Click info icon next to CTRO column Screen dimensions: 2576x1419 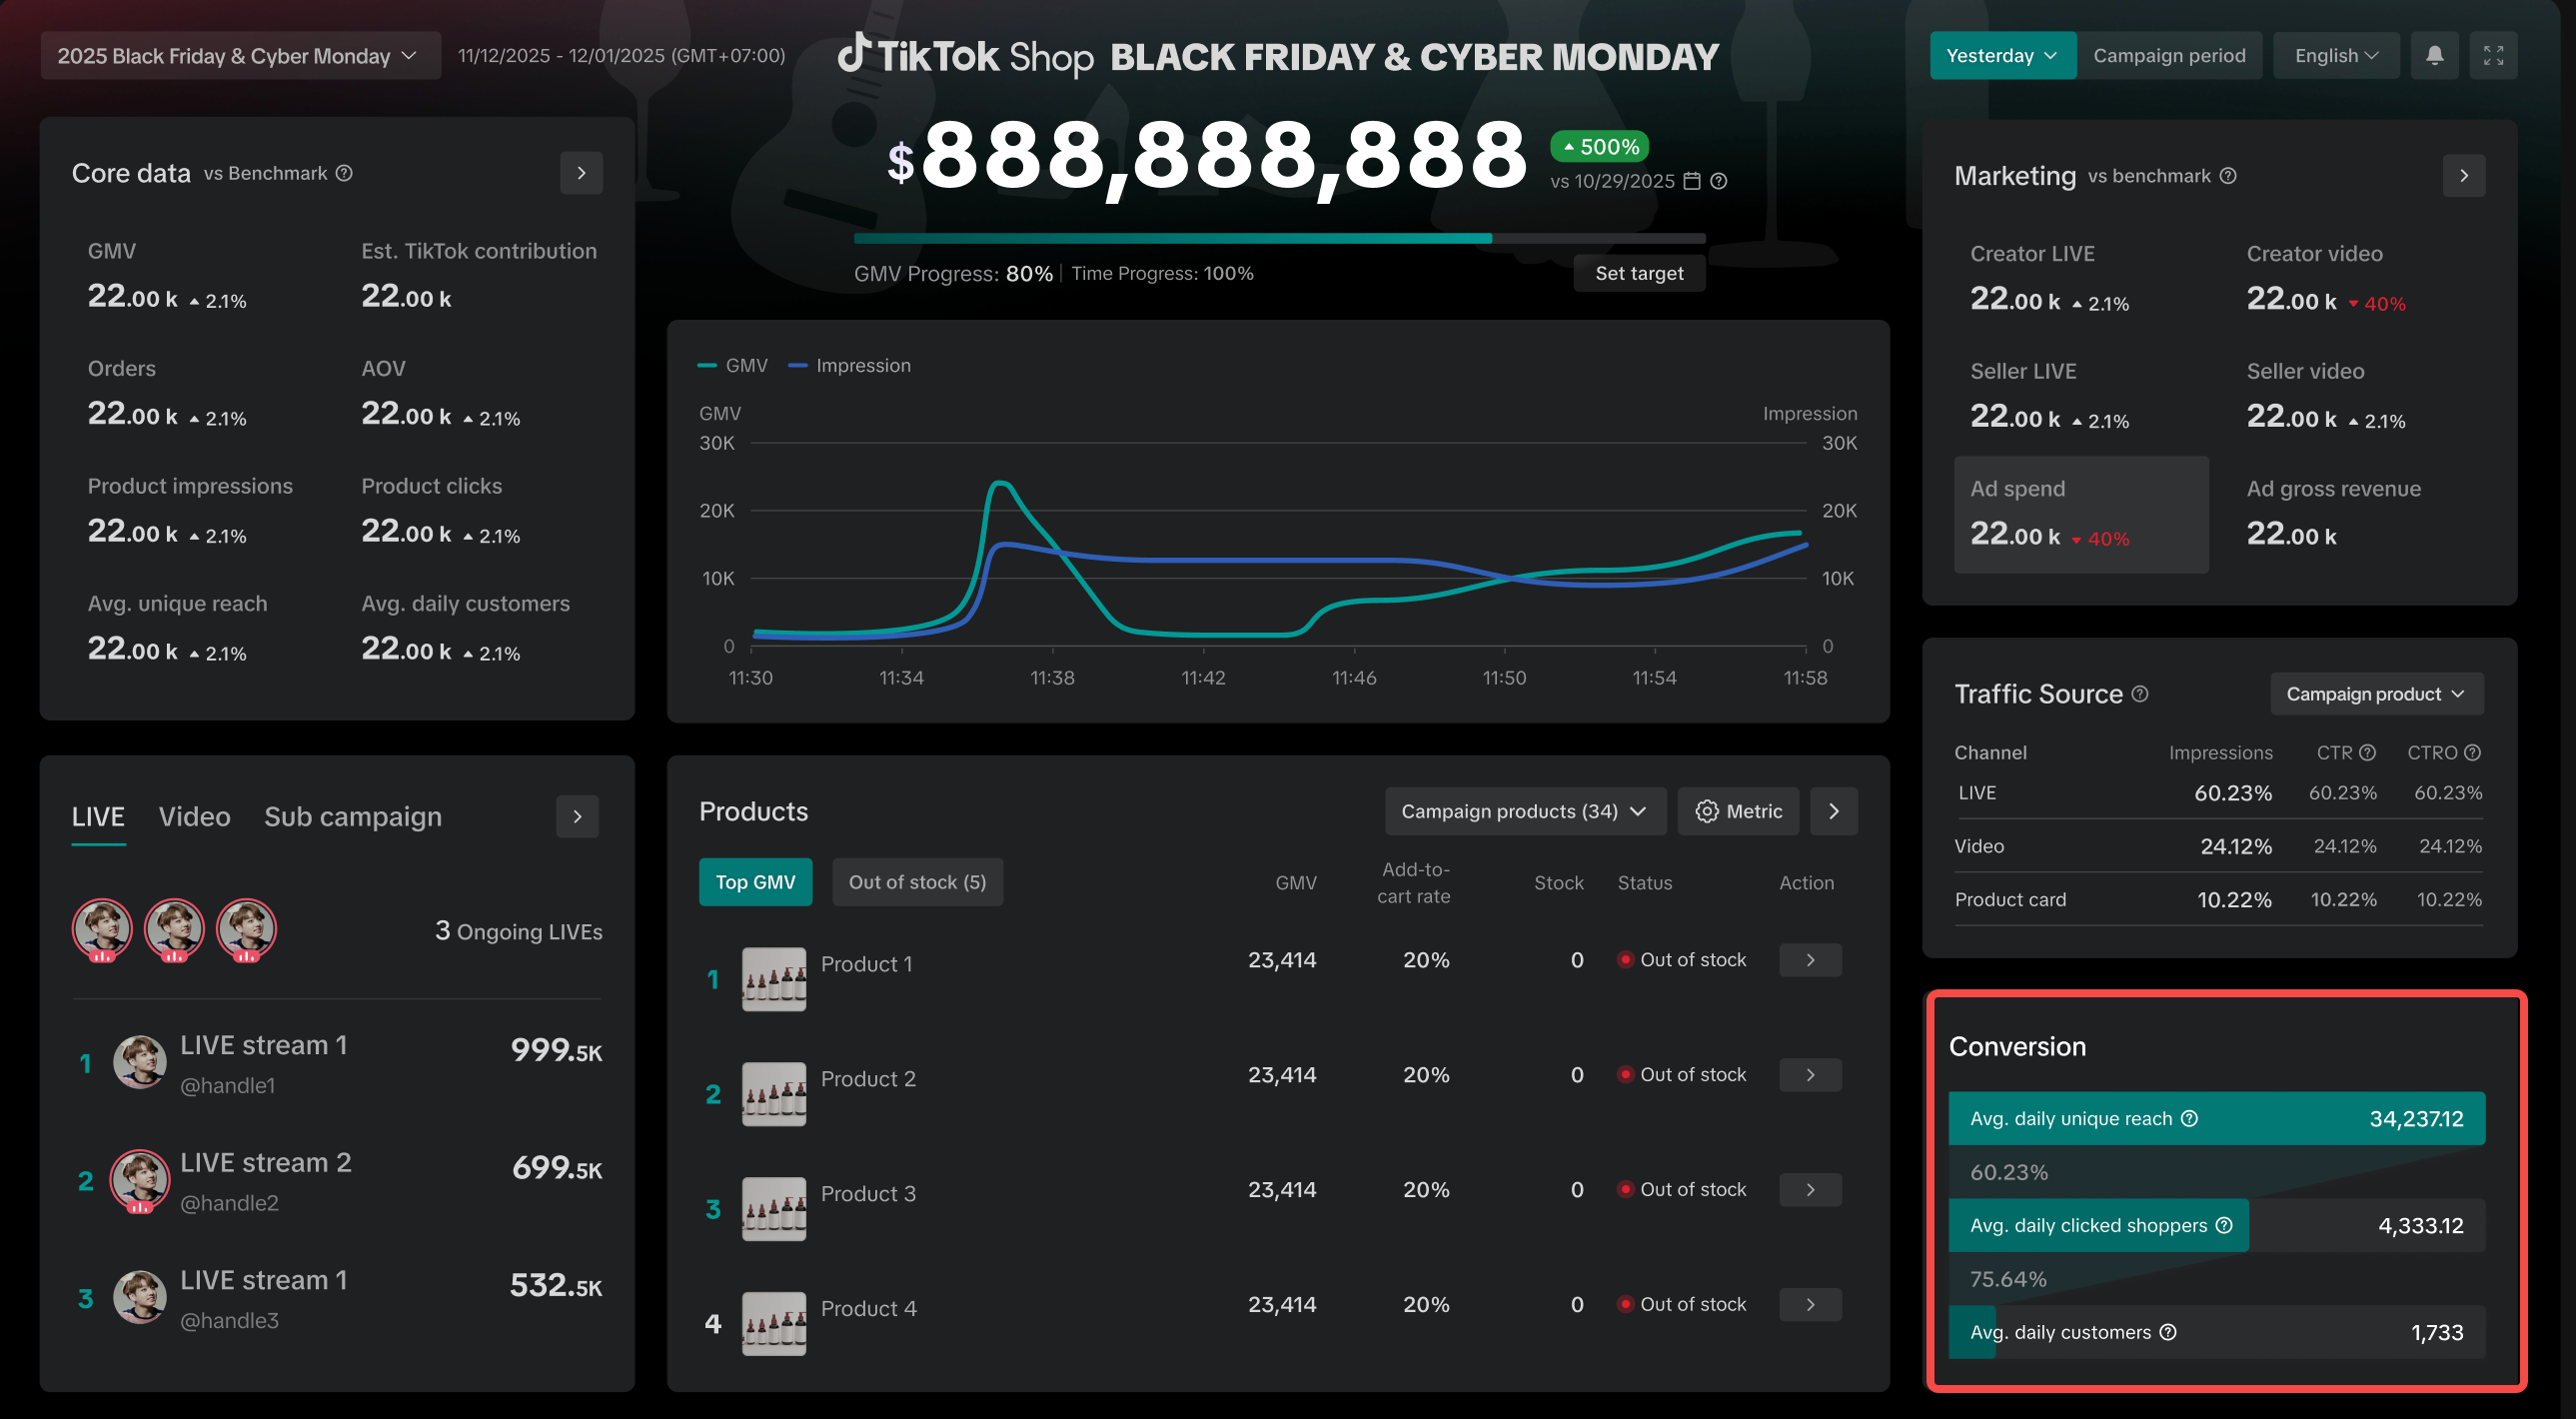2472,753
